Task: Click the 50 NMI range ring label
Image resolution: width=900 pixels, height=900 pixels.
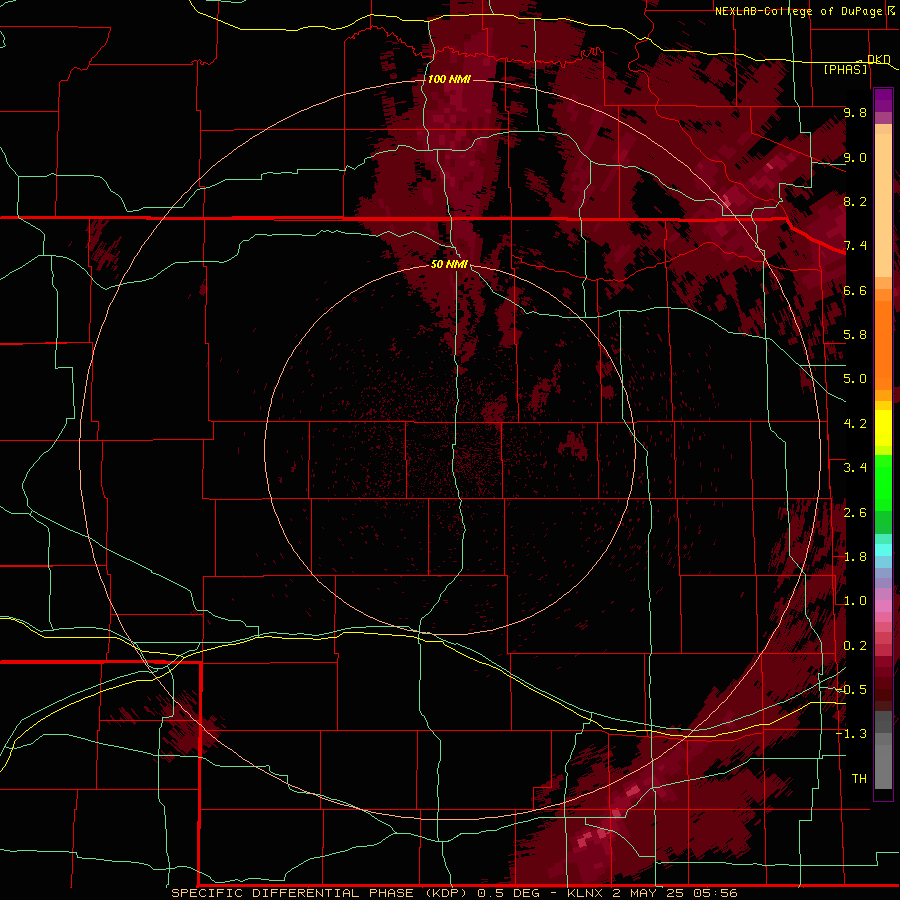Action: point(449,264)
